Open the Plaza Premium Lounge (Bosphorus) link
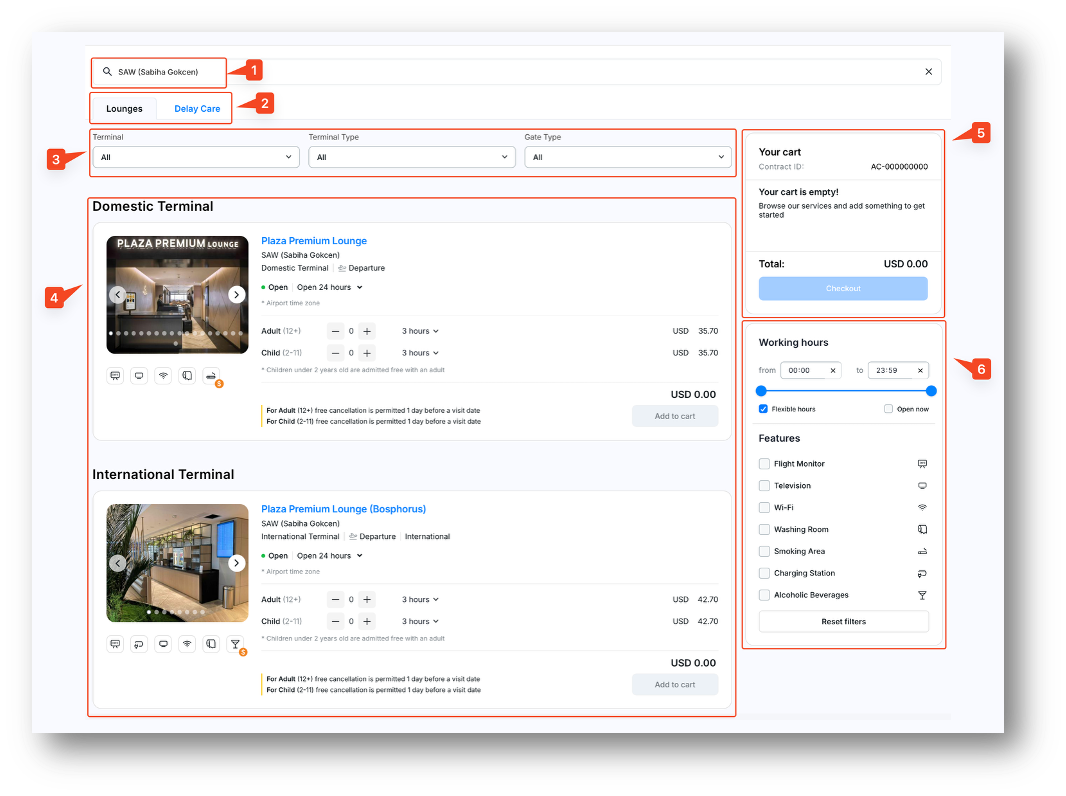 click(343, 509)
